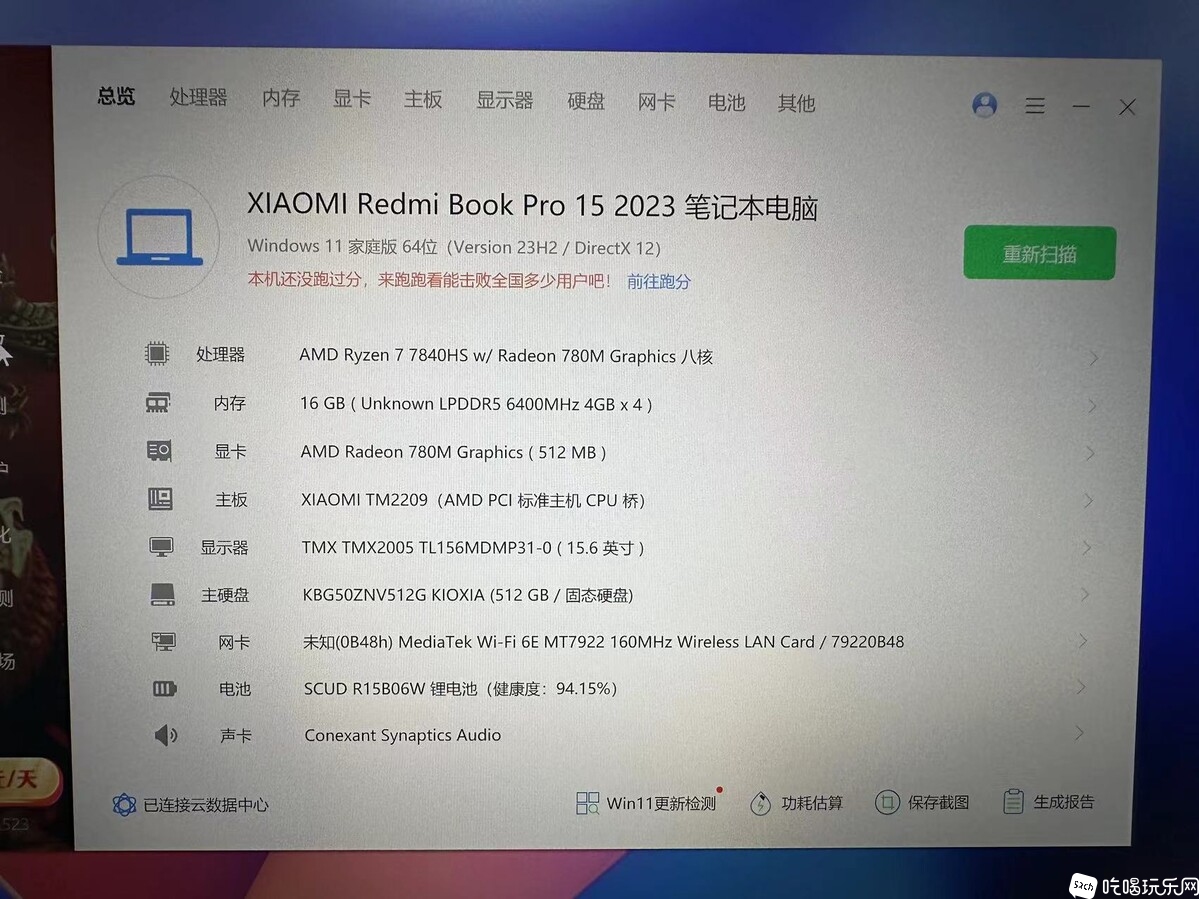
Task: Select Conexant Synaptics Audio text
Action: pos(402,735)
